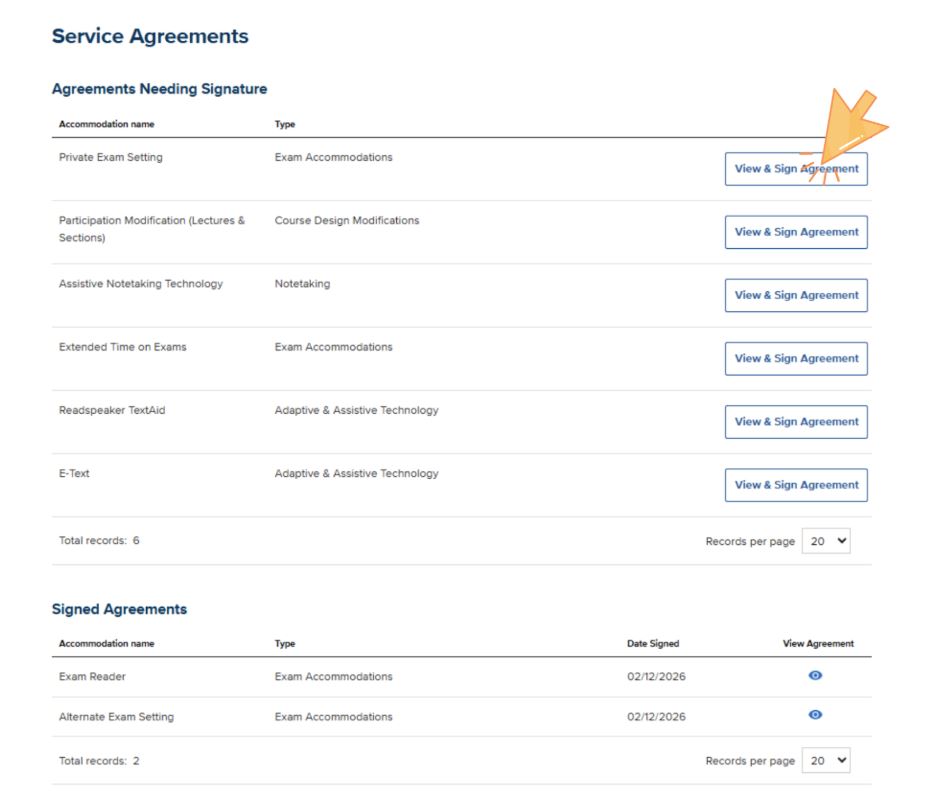Select Participation Modification (Lectures & Sections) text

[x=151, y=229]
